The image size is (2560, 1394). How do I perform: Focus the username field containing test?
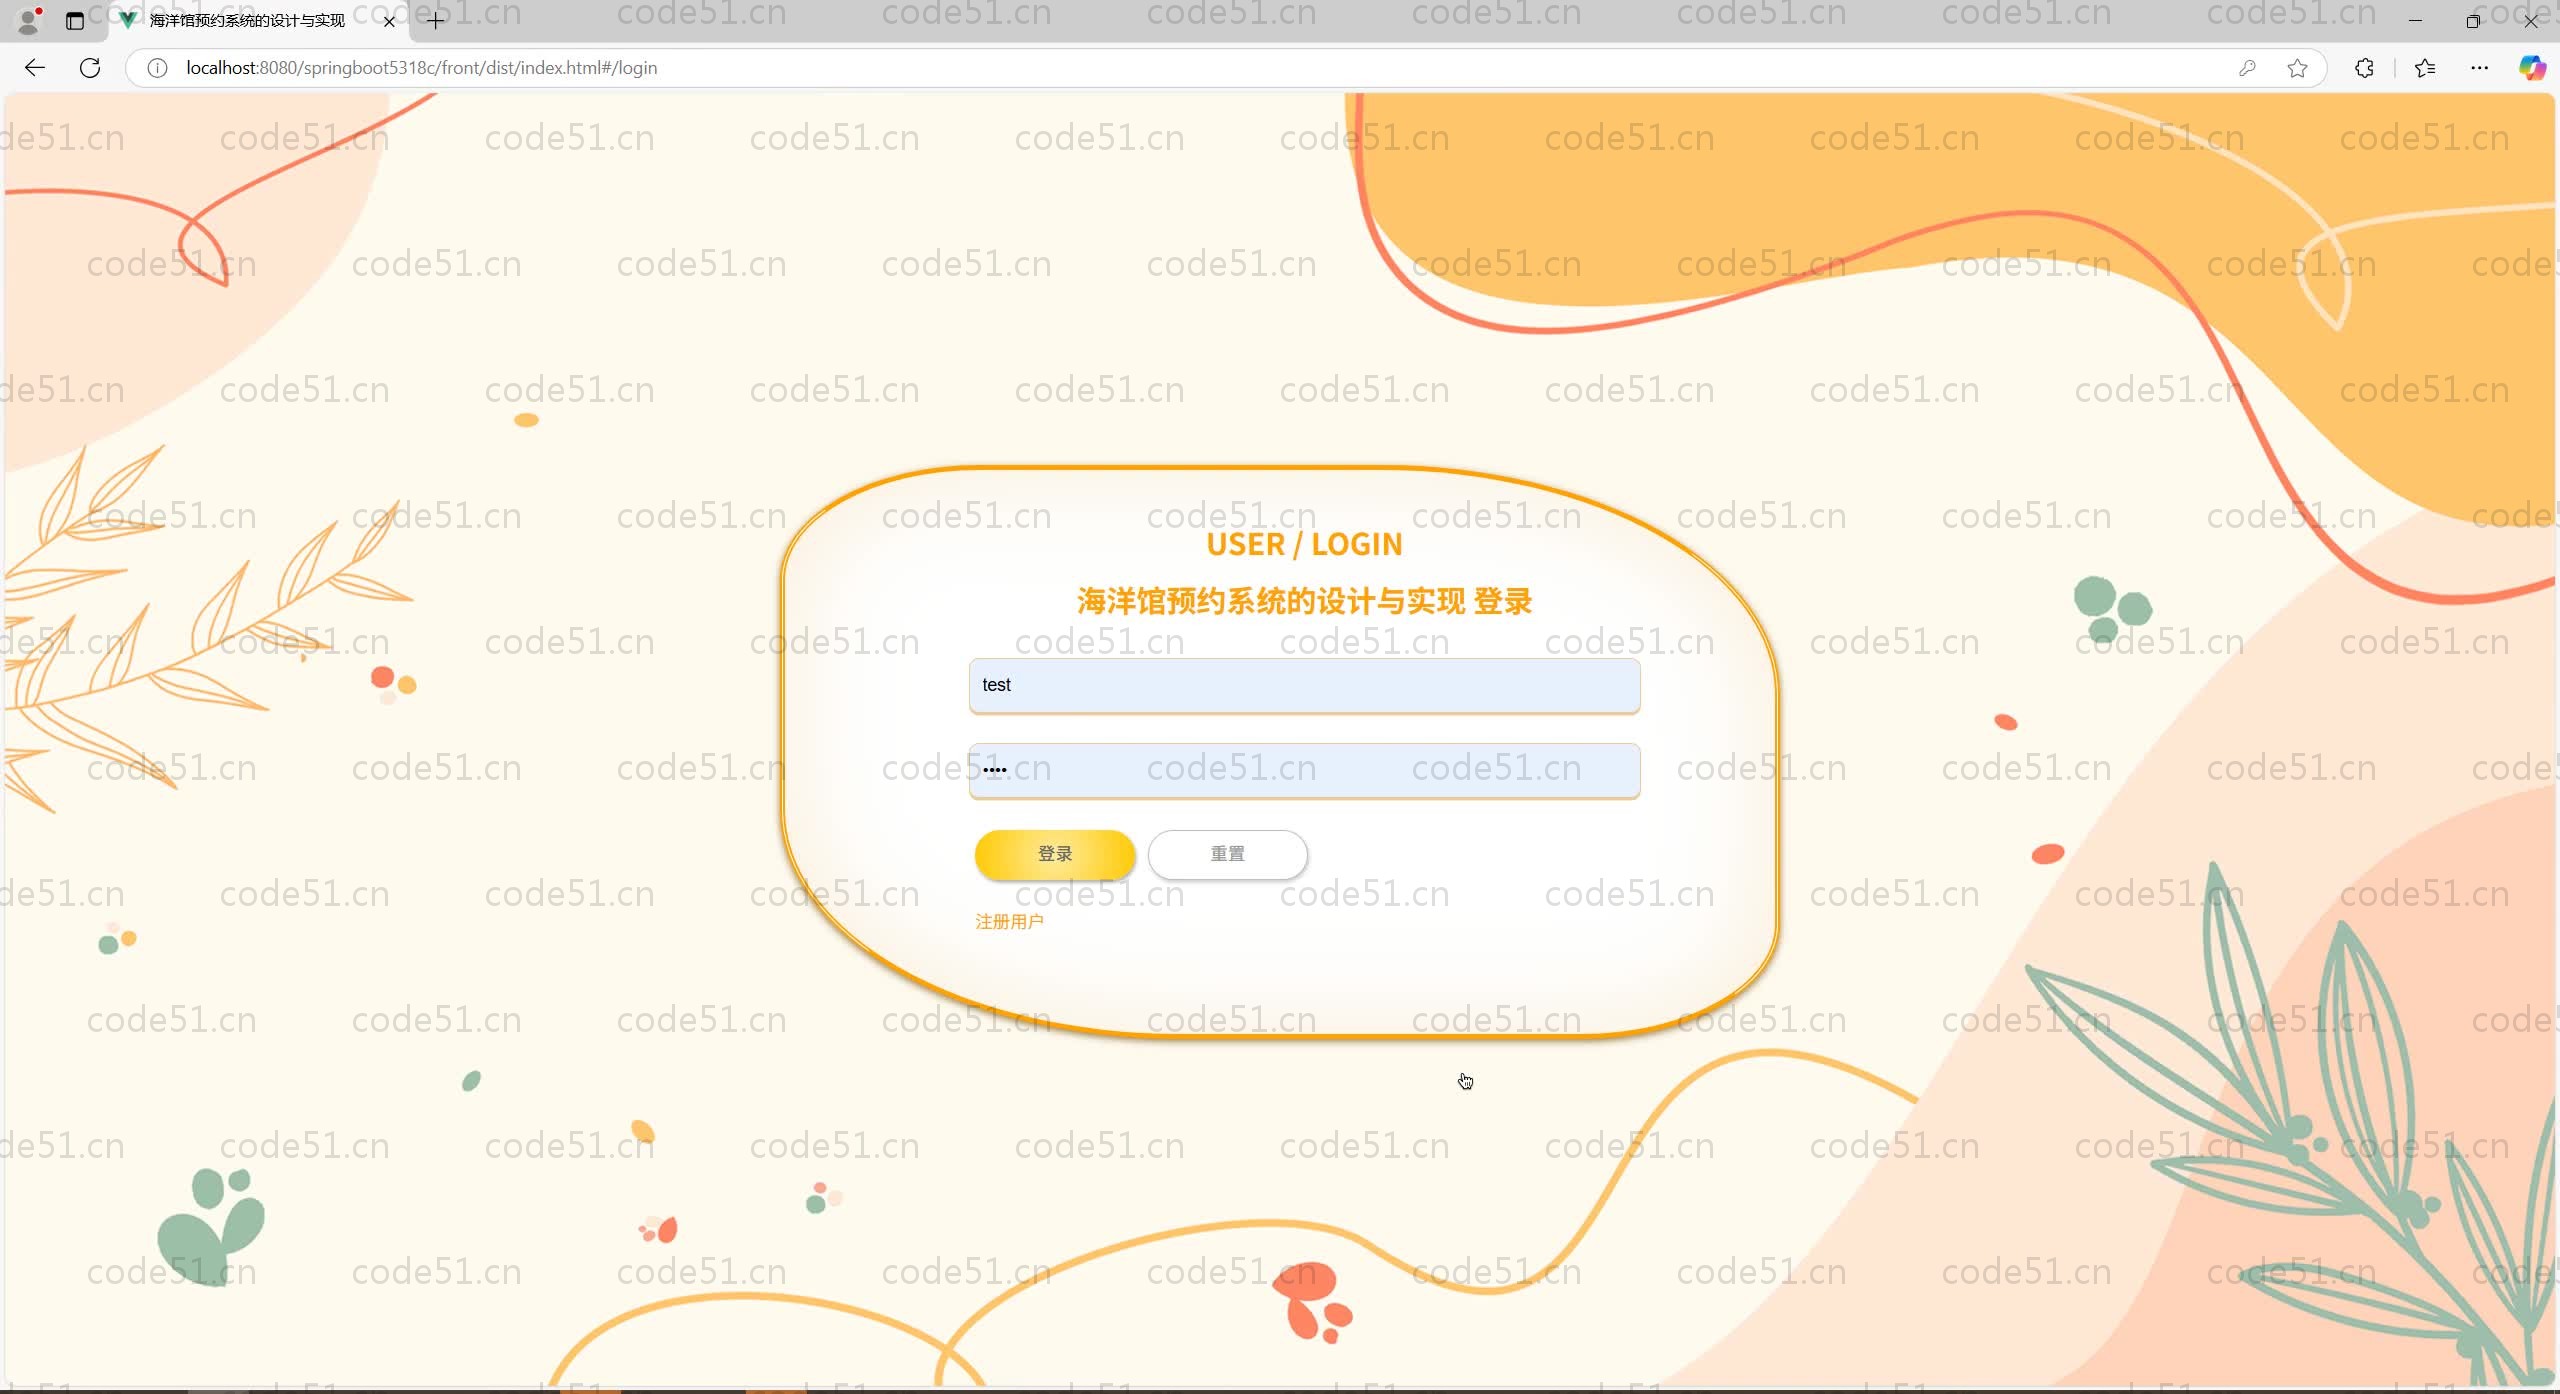[x=1303, y=686]
